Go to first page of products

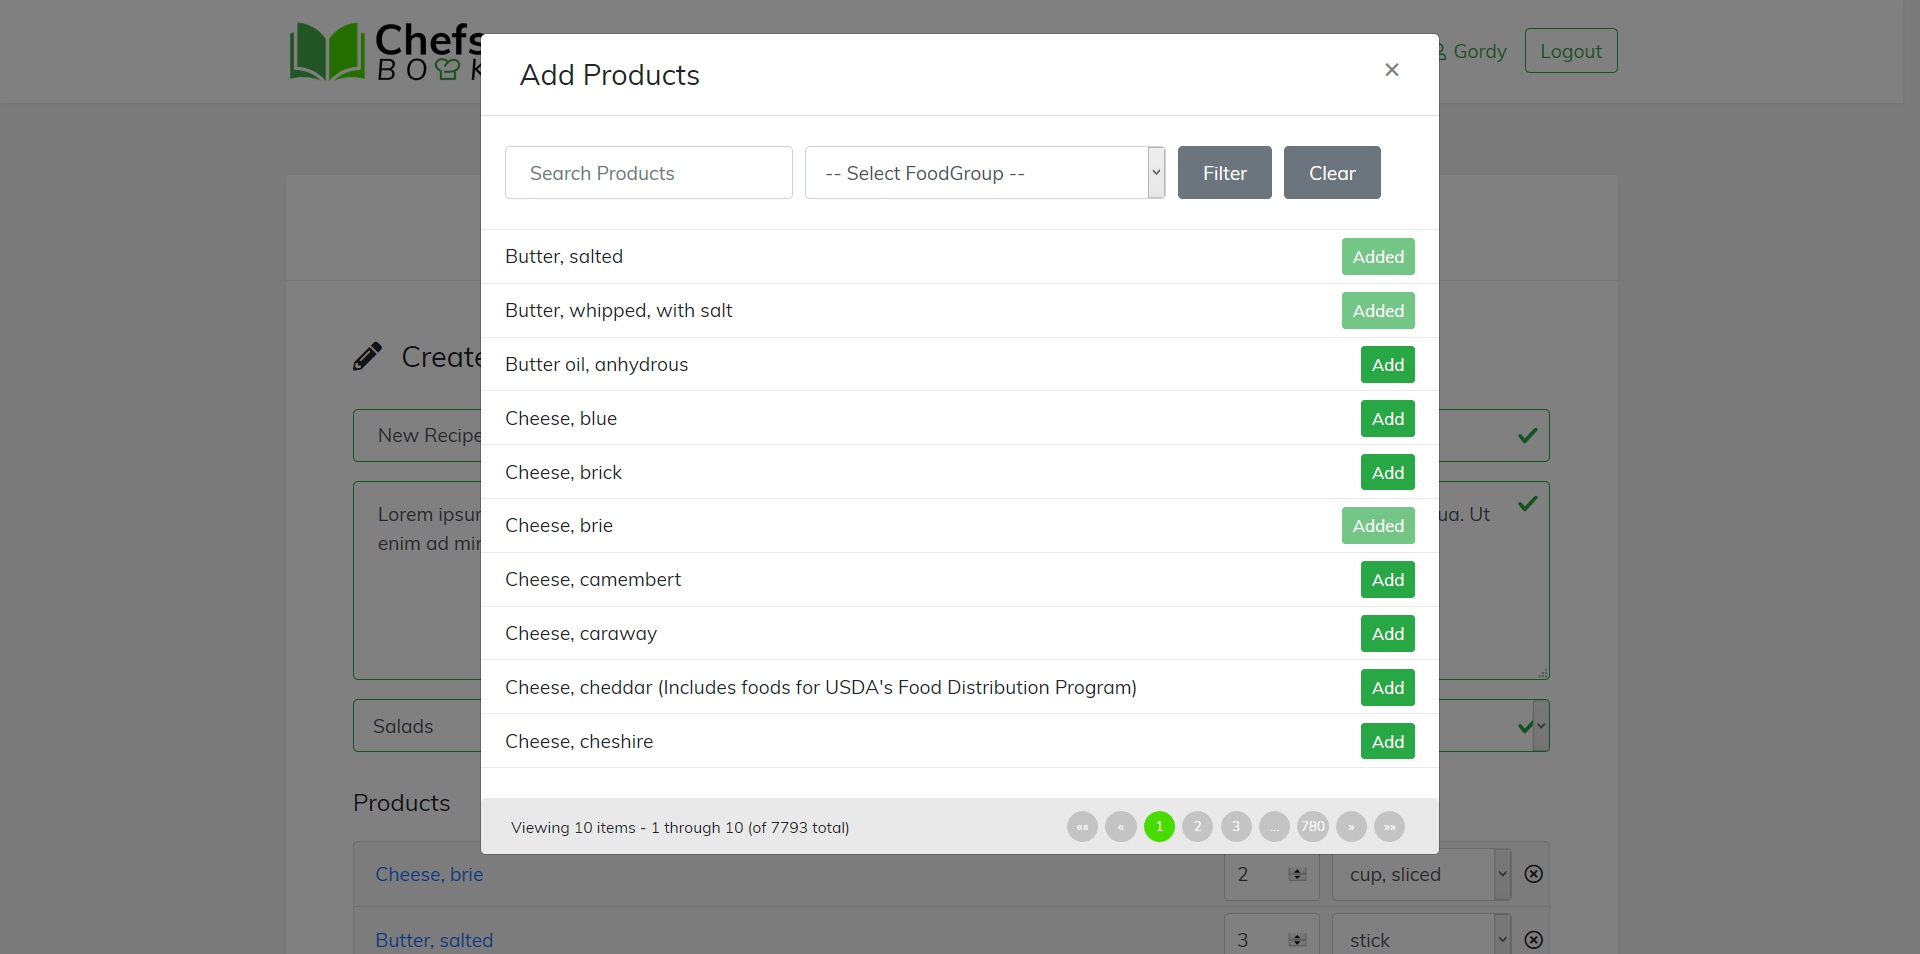[x=1082, y=827]
